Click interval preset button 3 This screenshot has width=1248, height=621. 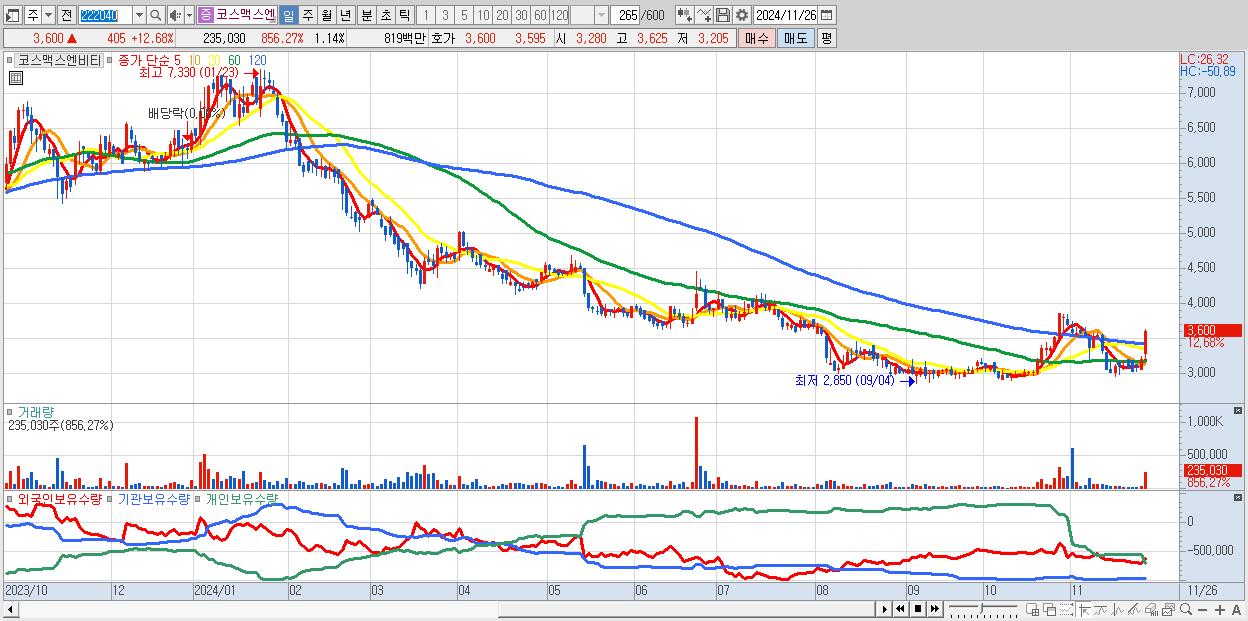[445, 15]
